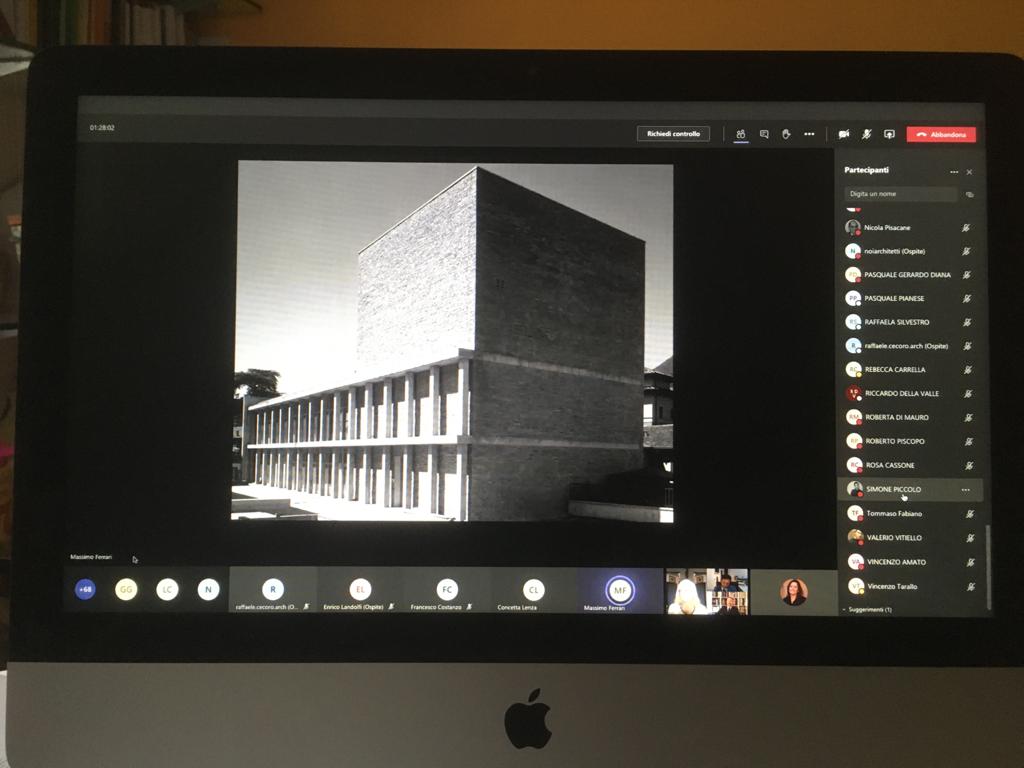This screenshot has height=768, width=1024.
Task: Click mic icon next to VALERIO VITIELLO
Action: pyautogui.click(x=970, y=538)
